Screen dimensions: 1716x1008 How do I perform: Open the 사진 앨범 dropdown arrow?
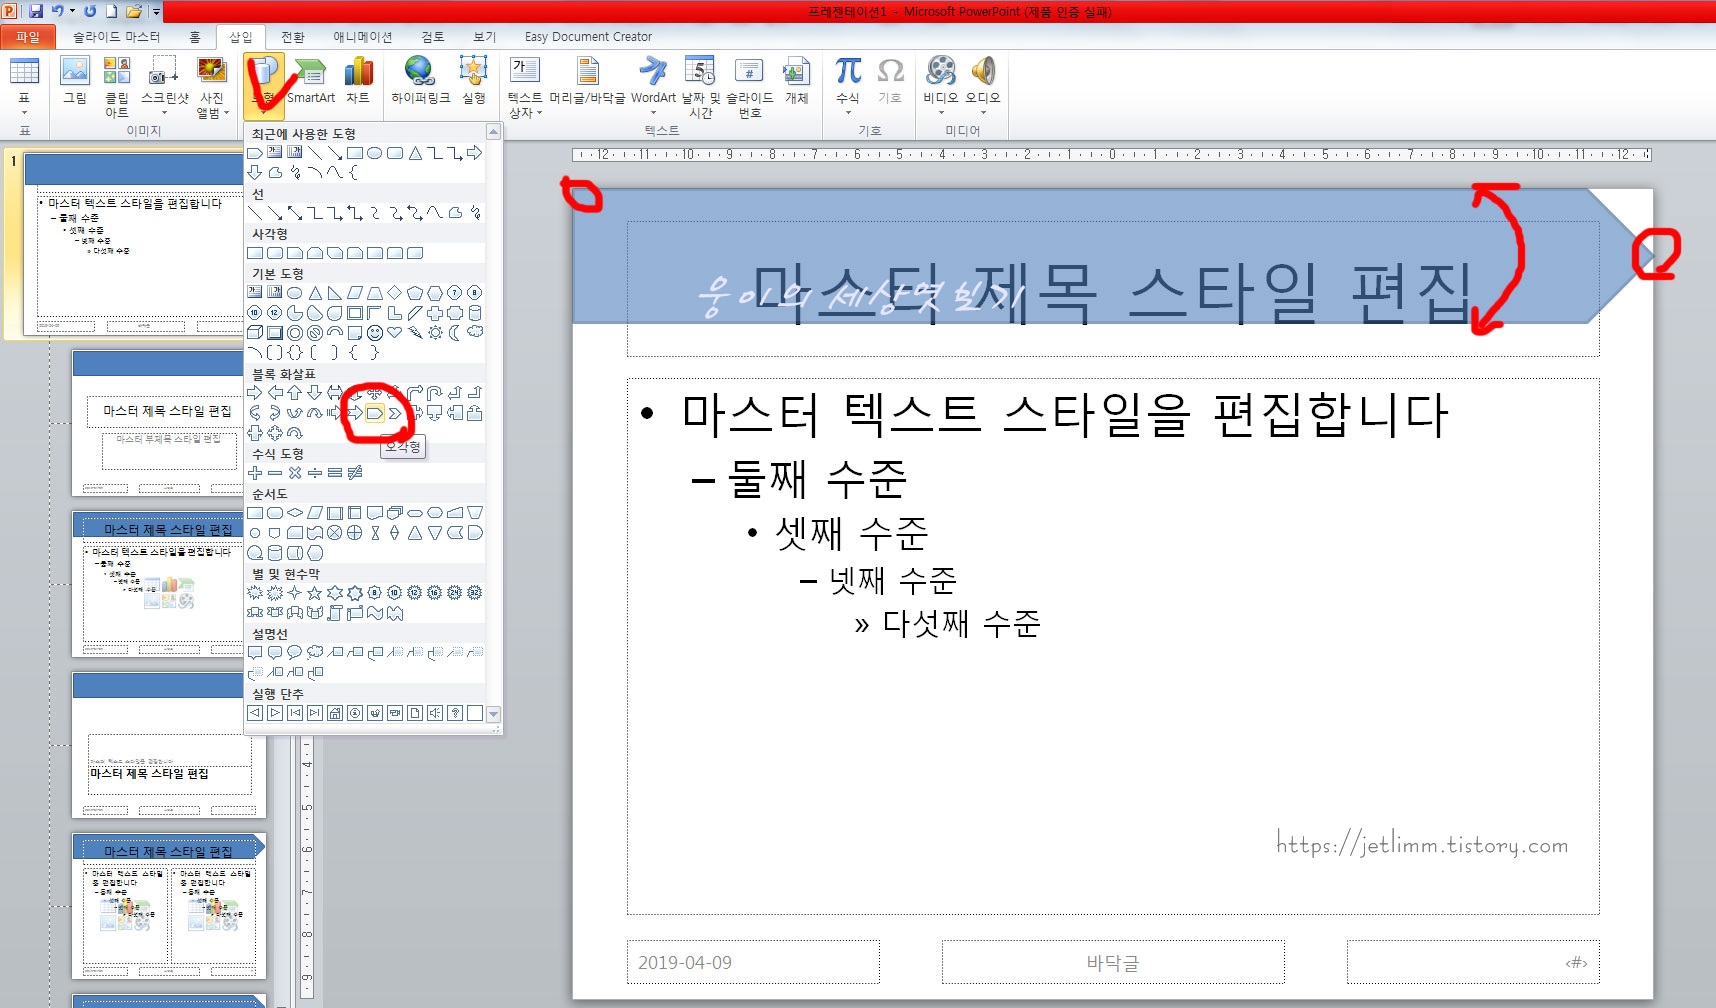pyautogui.click(x=227, y=113)
